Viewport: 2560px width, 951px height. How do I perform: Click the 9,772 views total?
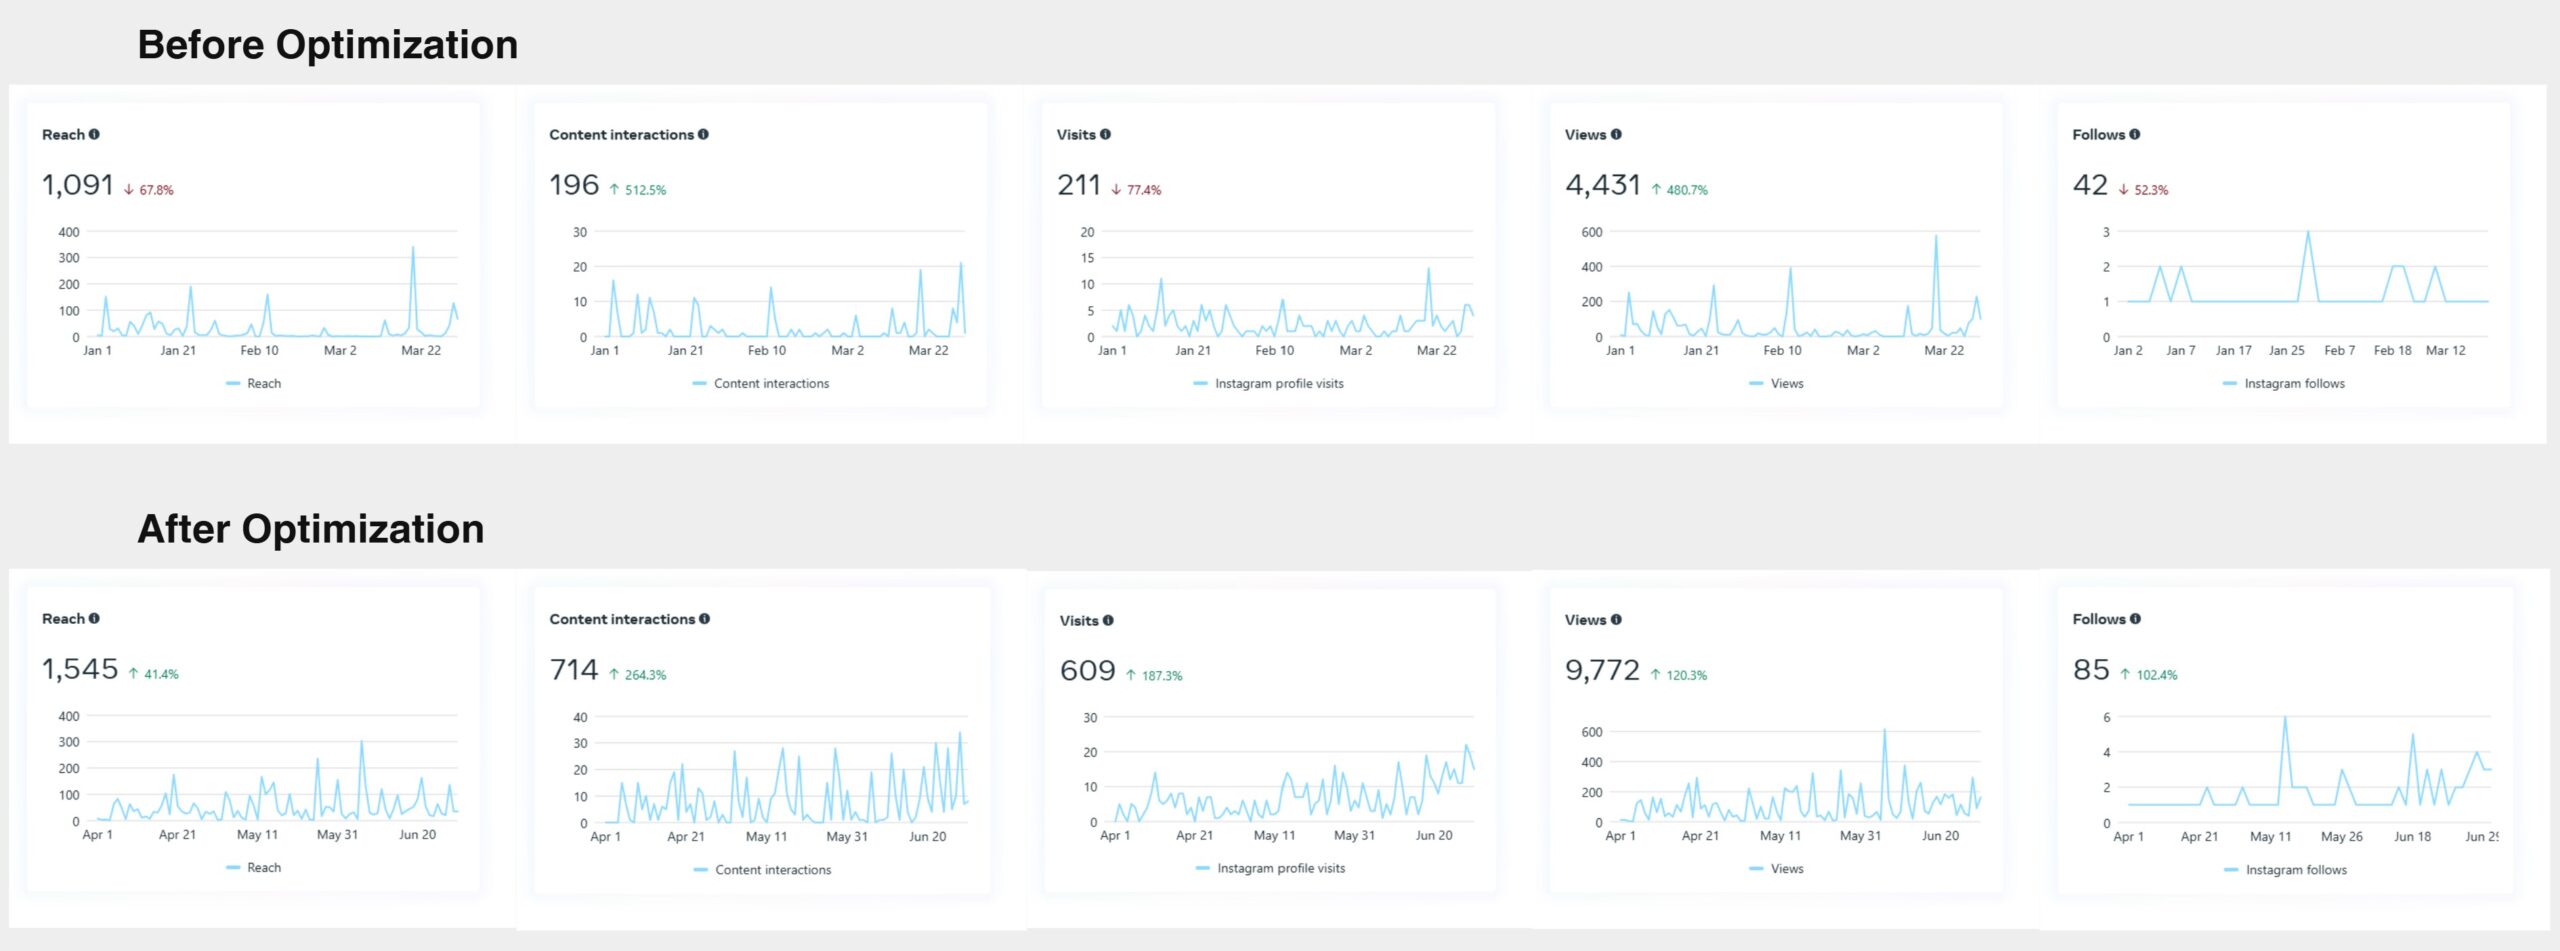click(1601, 670)
